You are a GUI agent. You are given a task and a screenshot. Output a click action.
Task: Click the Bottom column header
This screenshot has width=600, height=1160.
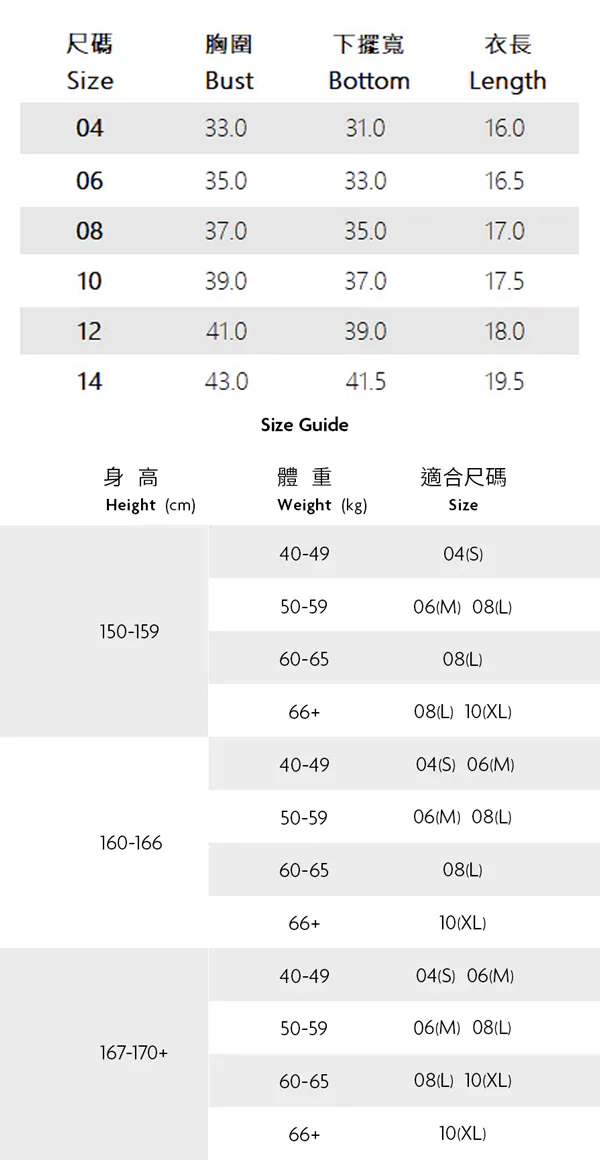[x=368, y=80]
